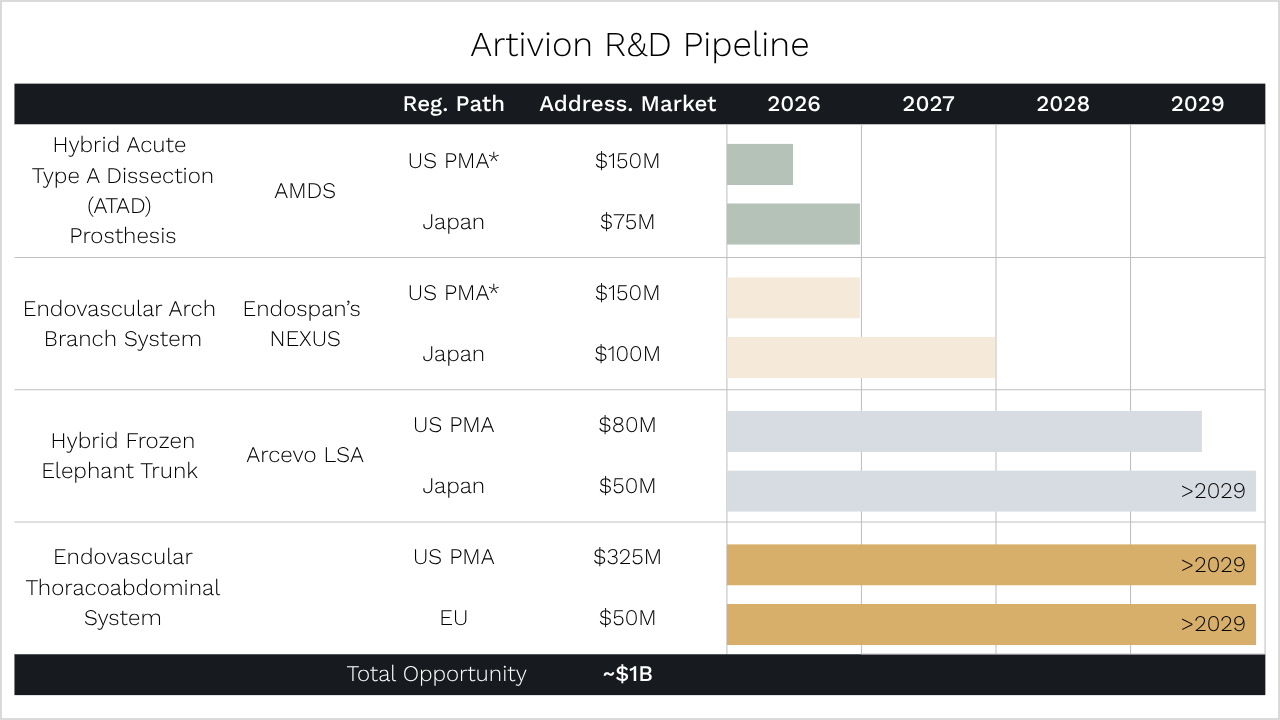Image resolution: width=1280 pixels, height=720 pixels.
Task: Select the 2028 column header
Action: (1062, 104)
